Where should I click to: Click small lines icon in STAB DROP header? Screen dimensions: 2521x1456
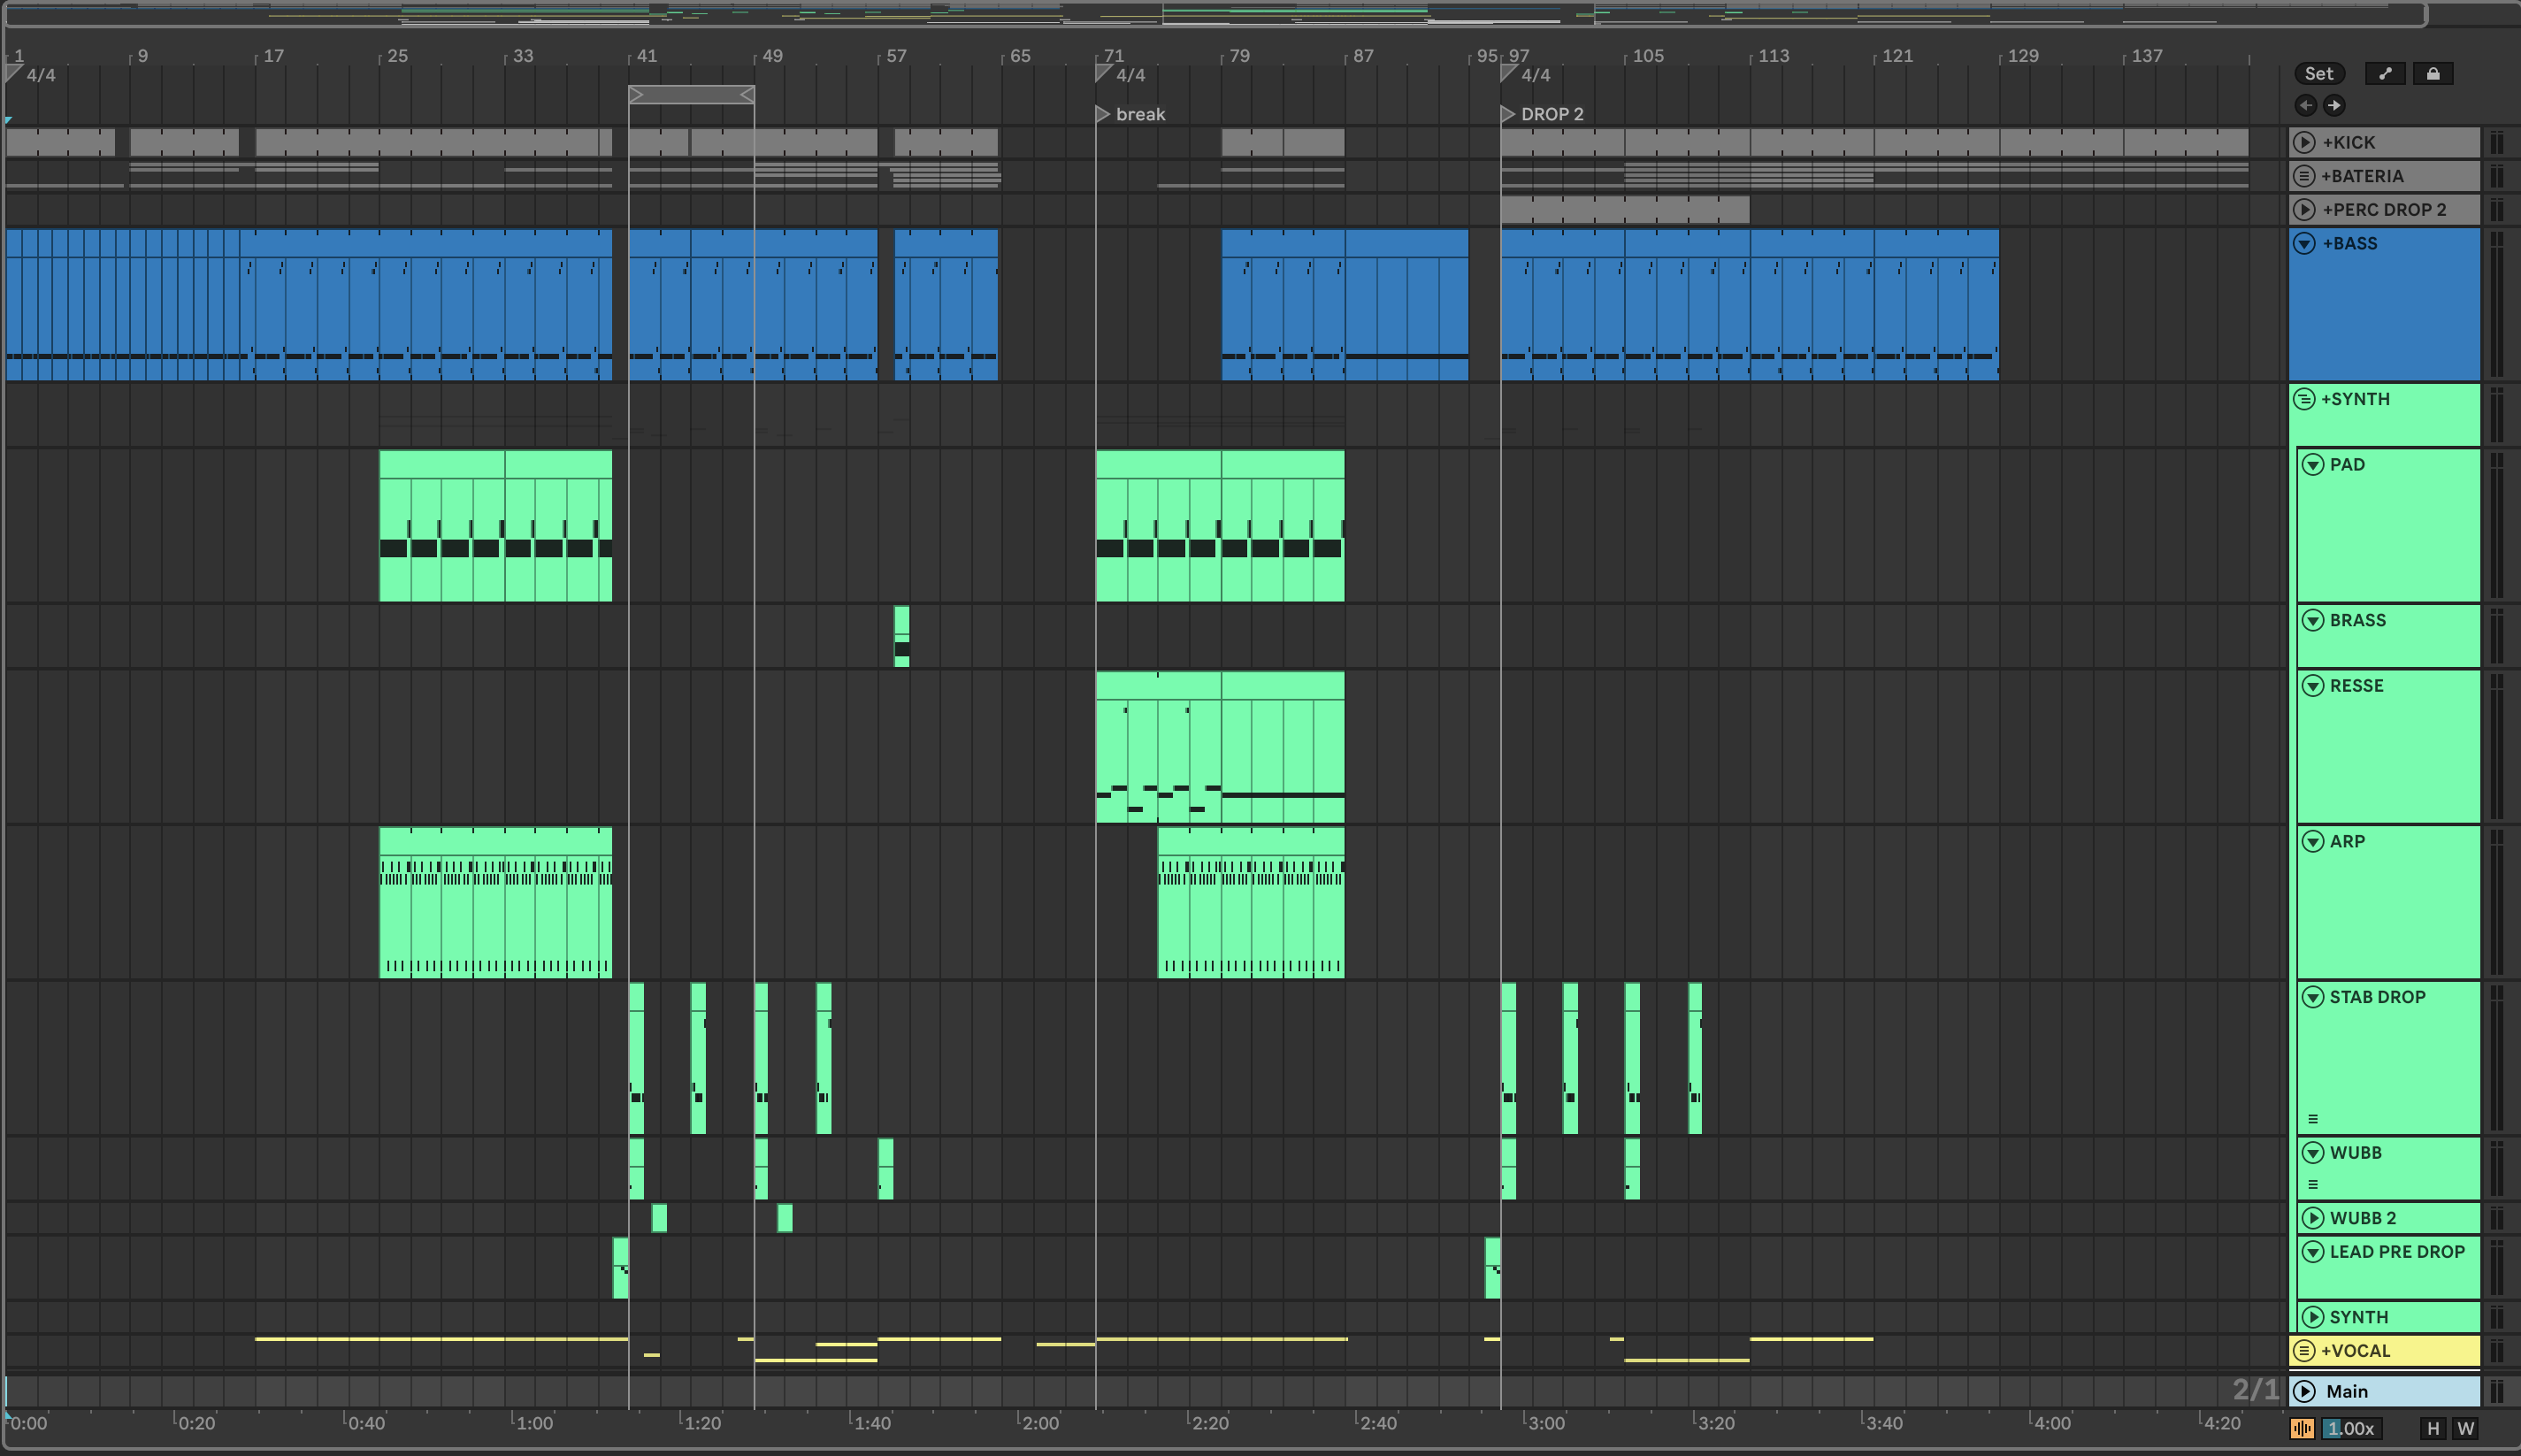coord(2313,1119)
